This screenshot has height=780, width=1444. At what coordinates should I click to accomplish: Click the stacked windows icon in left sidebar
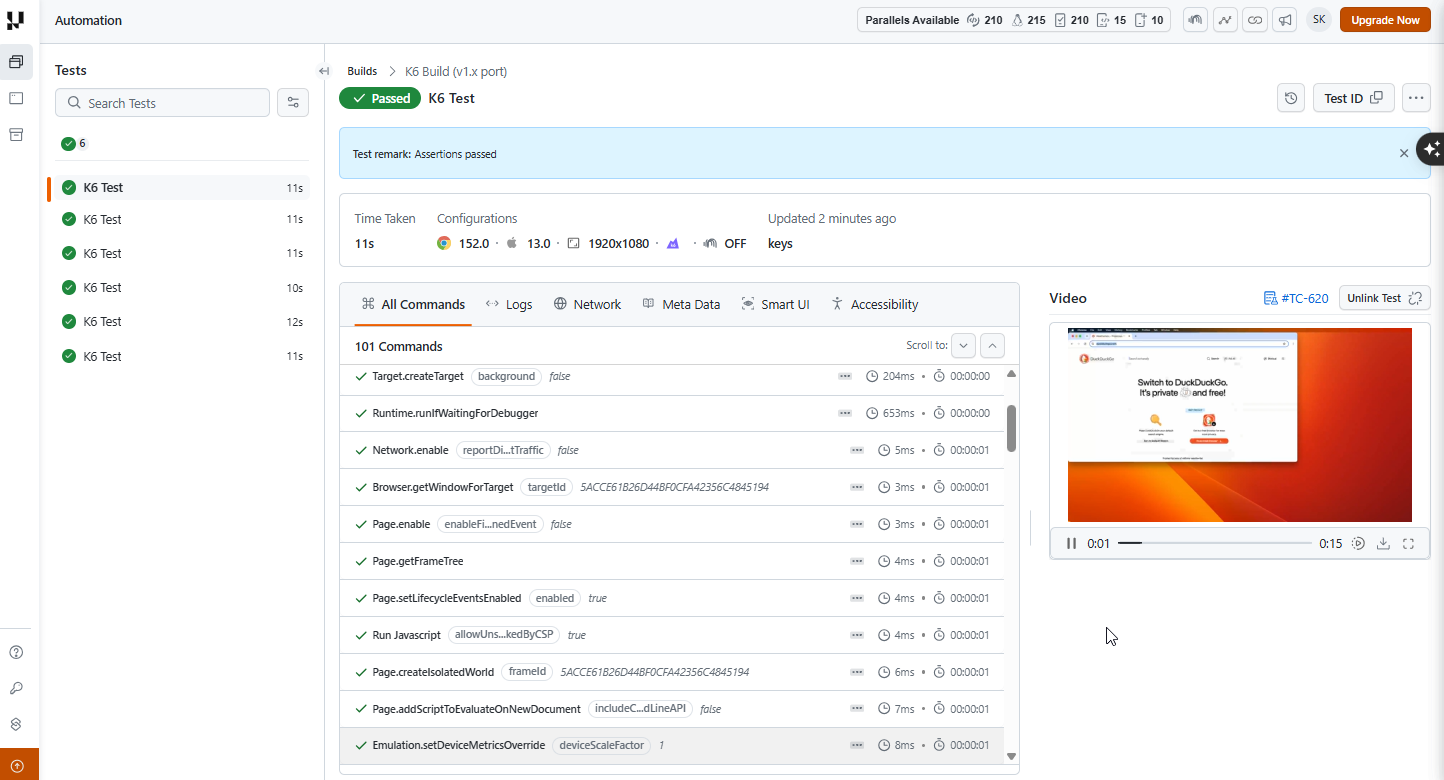point(16,62)
